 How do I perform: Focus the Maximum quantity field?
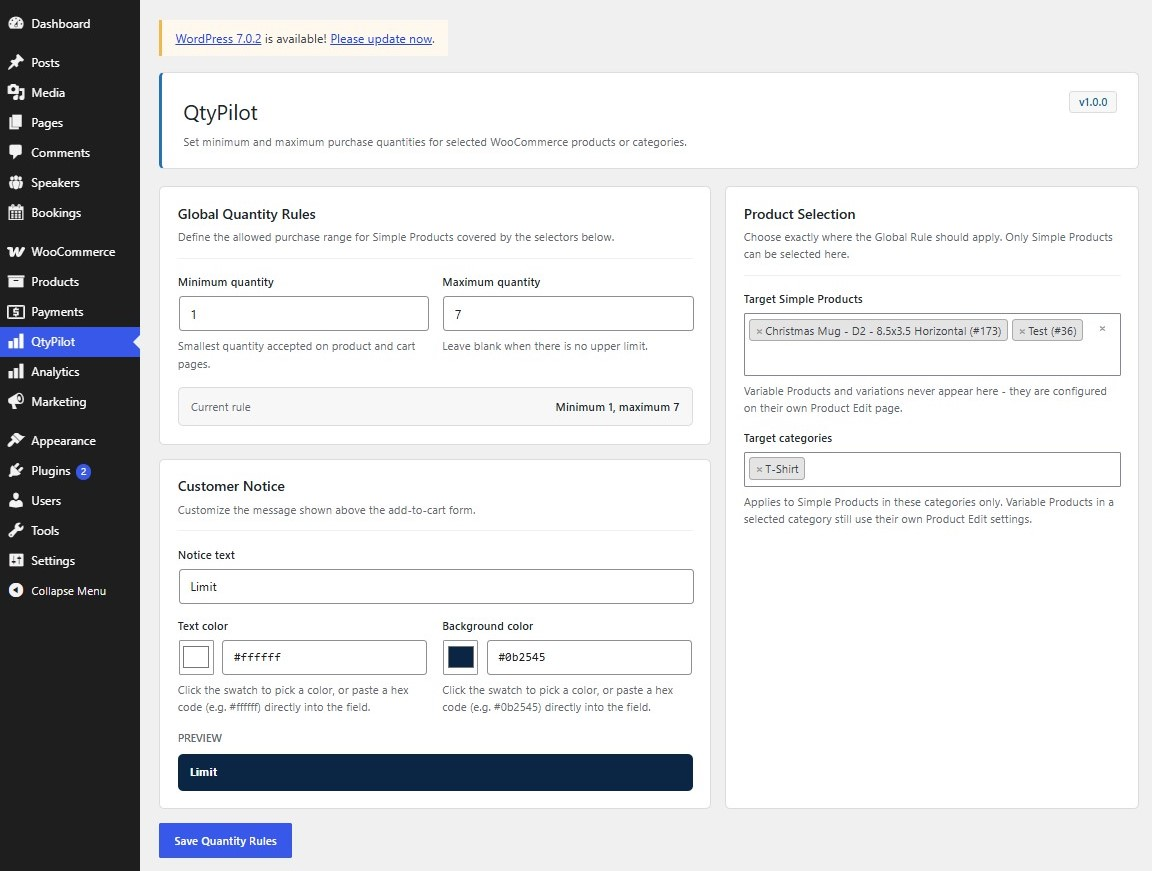[x=568, y=314]
